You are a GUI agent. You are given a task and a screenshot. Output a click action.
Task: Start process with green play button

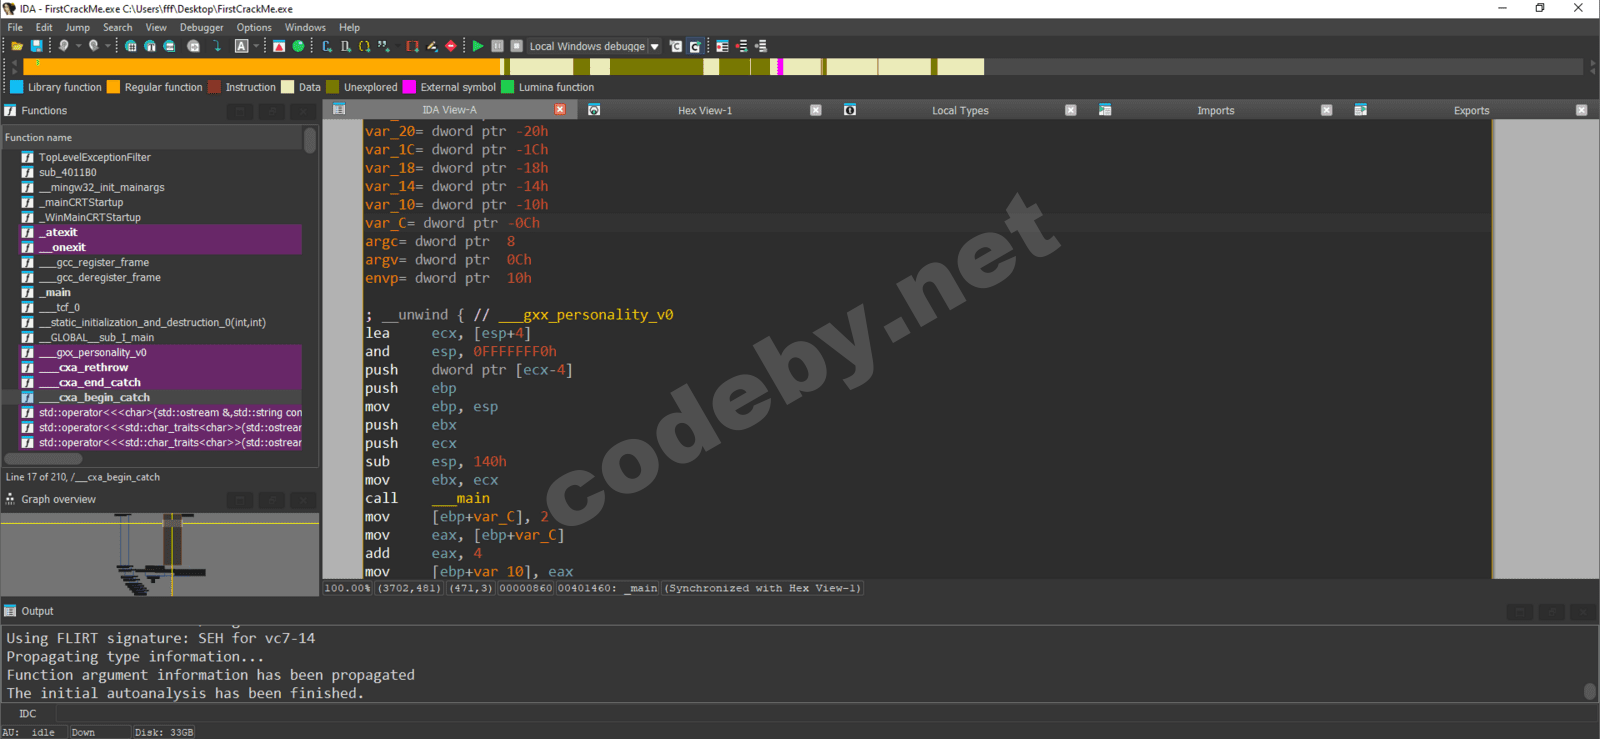[x=478, y=46]
